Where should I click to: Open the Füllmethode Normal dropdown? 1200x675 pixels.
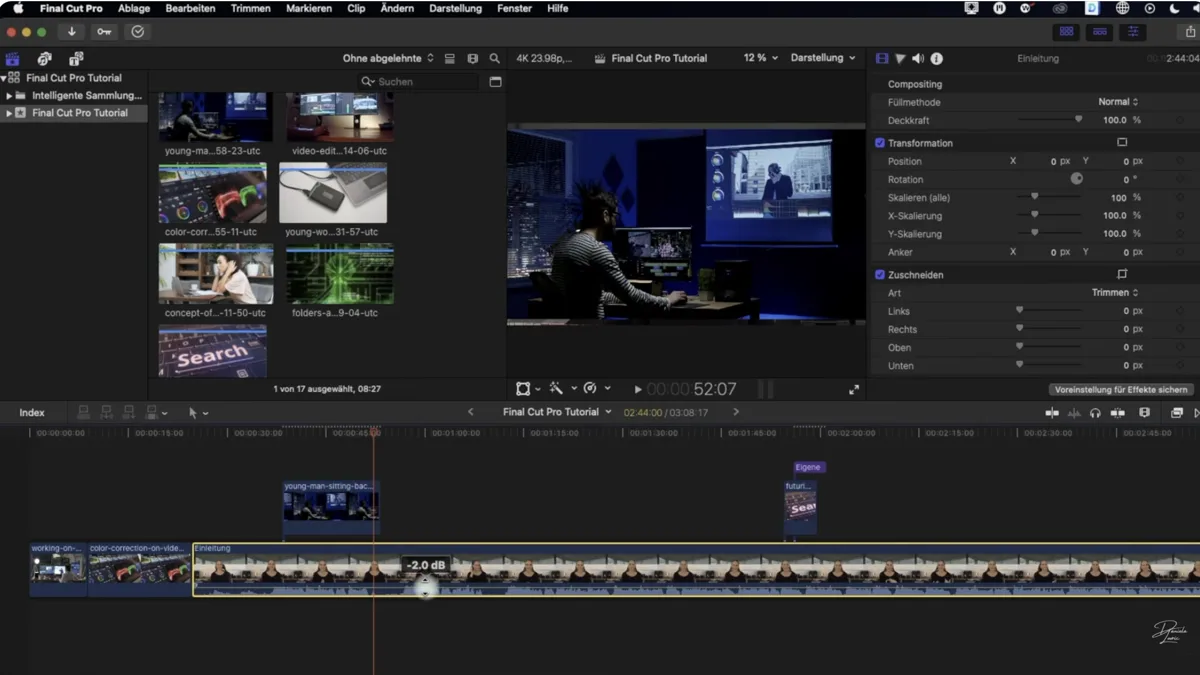(1118, 102)
